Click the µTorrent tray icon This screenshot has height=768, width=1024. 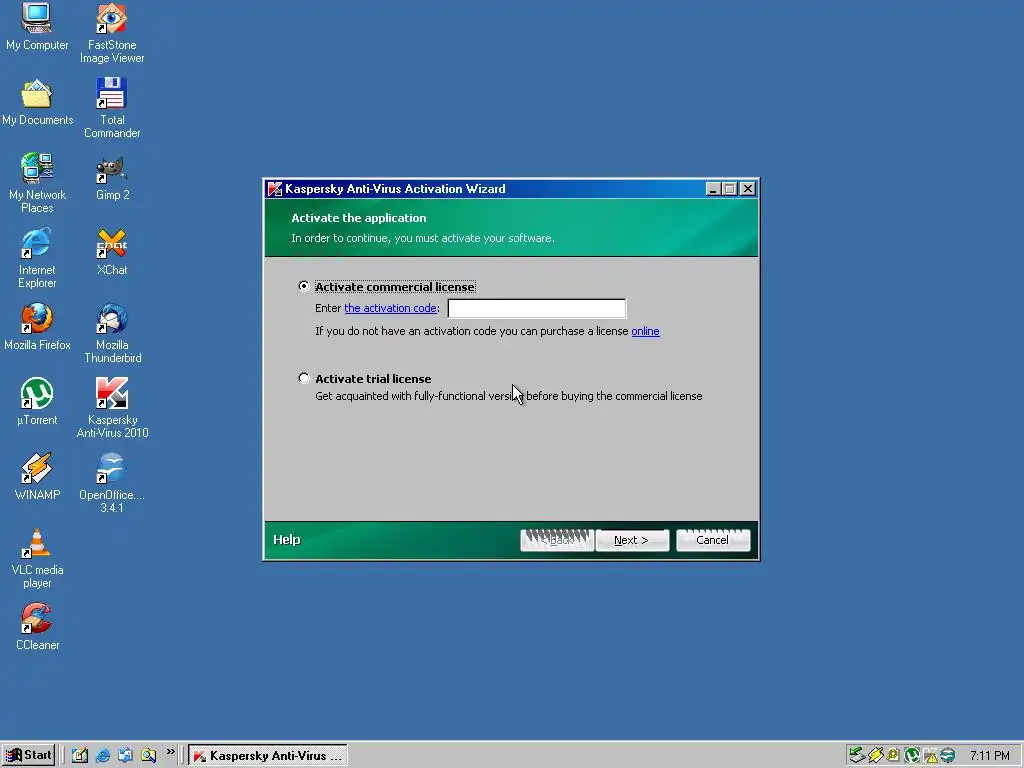912,756
